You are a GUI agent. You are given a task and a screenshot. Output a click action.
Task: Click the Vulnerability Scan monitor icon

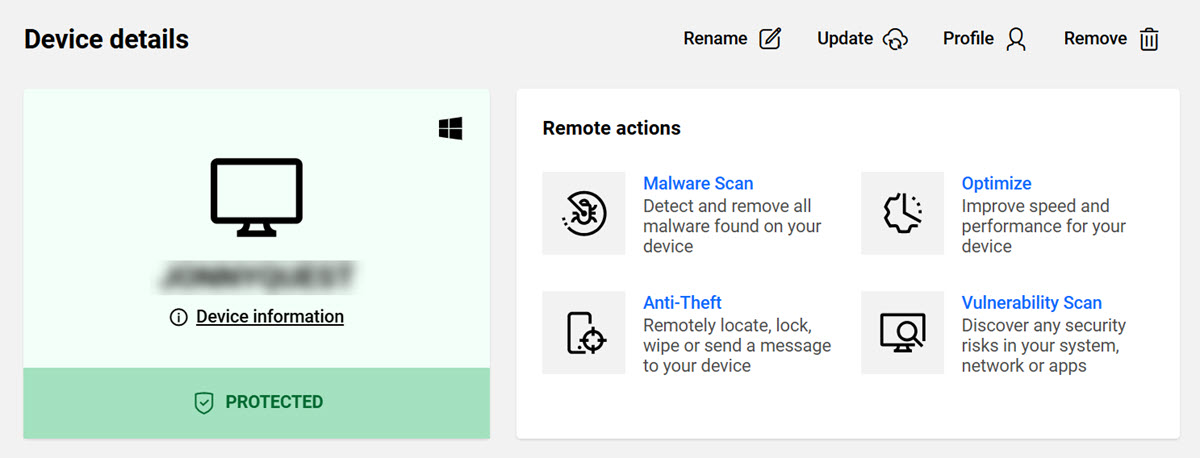902,333
